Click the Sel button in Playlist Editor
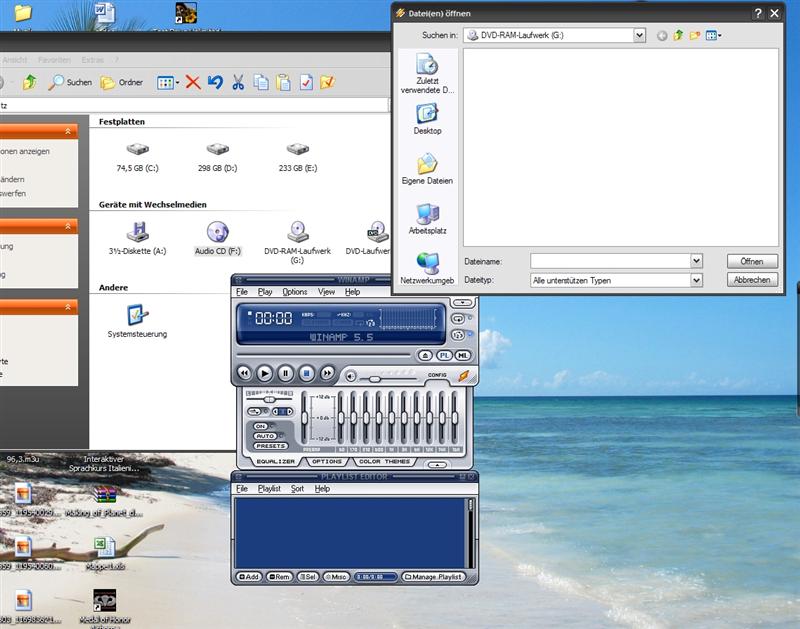The width and height of the screenshot is (800, 629). tap(308, 577)
